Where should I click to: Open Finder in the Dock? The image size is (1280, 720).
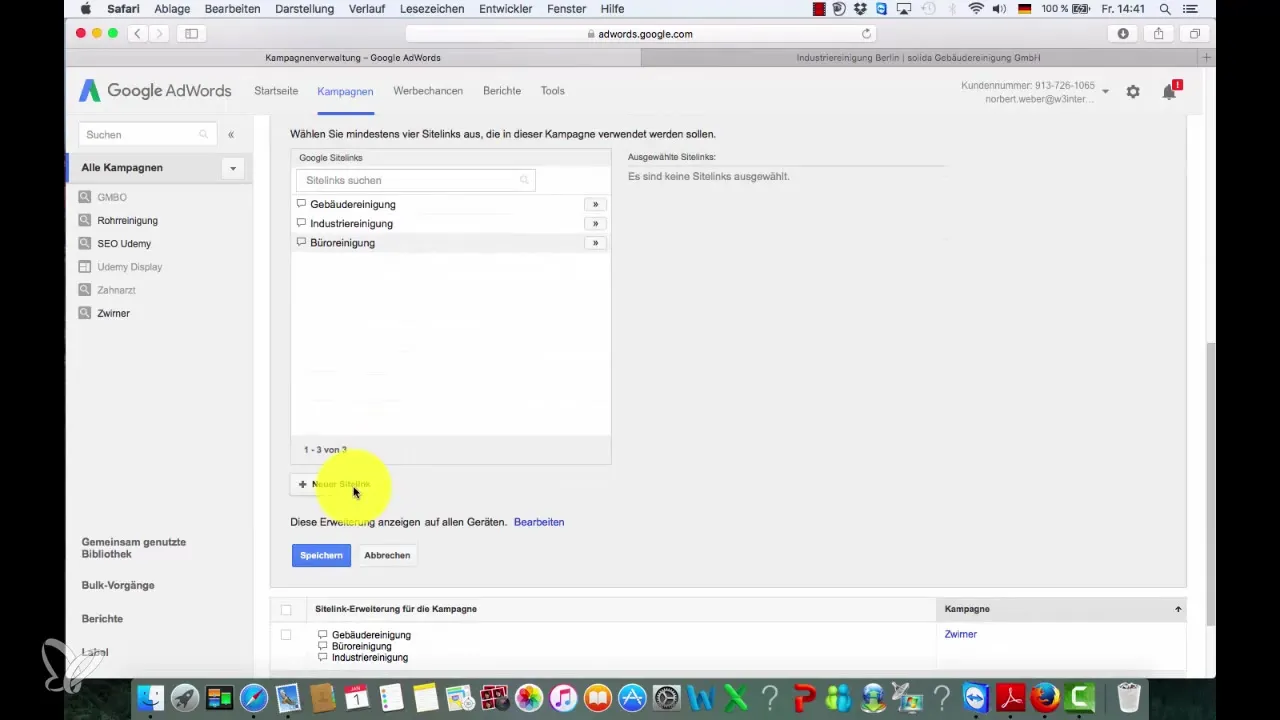(x=150, y=697)
